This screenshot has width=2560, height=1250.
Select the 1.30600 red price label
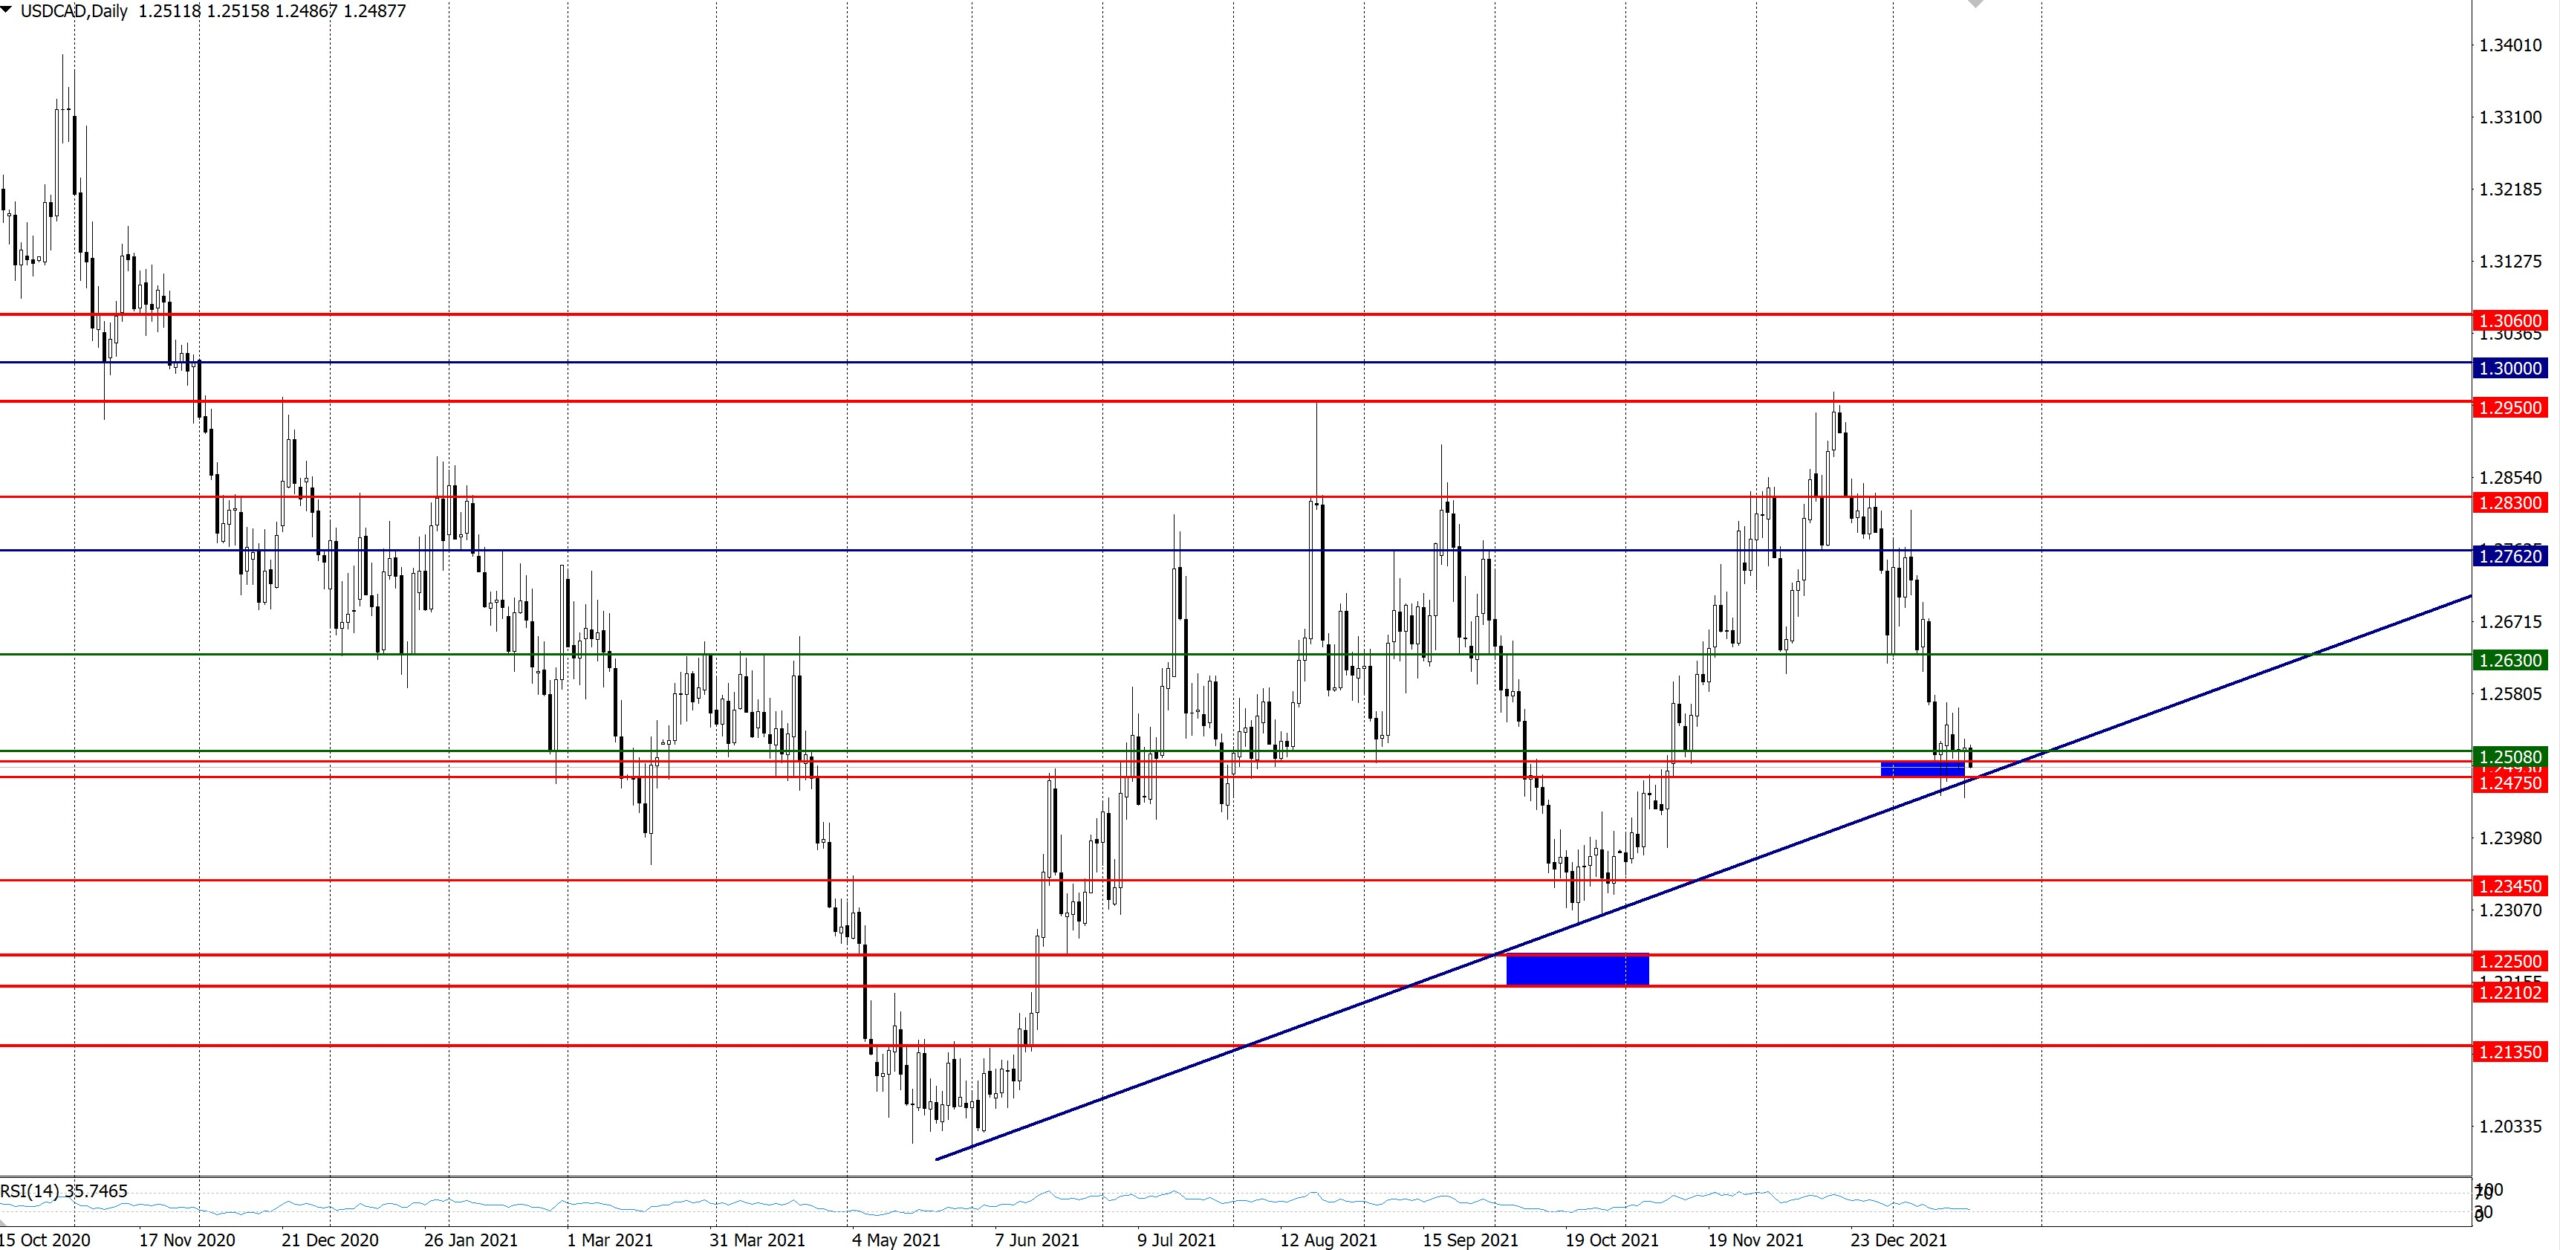click(x=2510, y=321)
